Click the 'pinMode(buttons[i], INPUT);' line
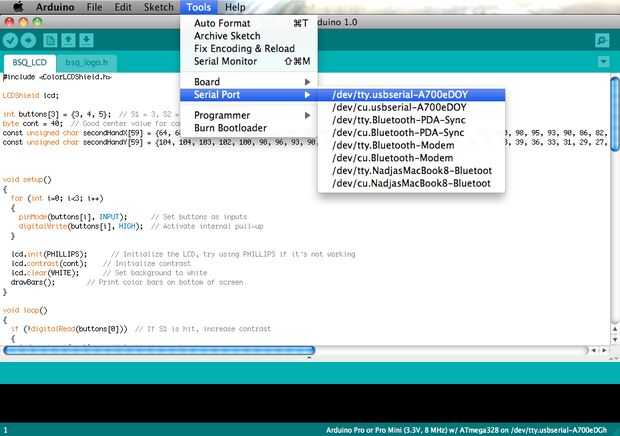Image resolution: width=620 pixels, height=436 pixels. click(73, 217)
